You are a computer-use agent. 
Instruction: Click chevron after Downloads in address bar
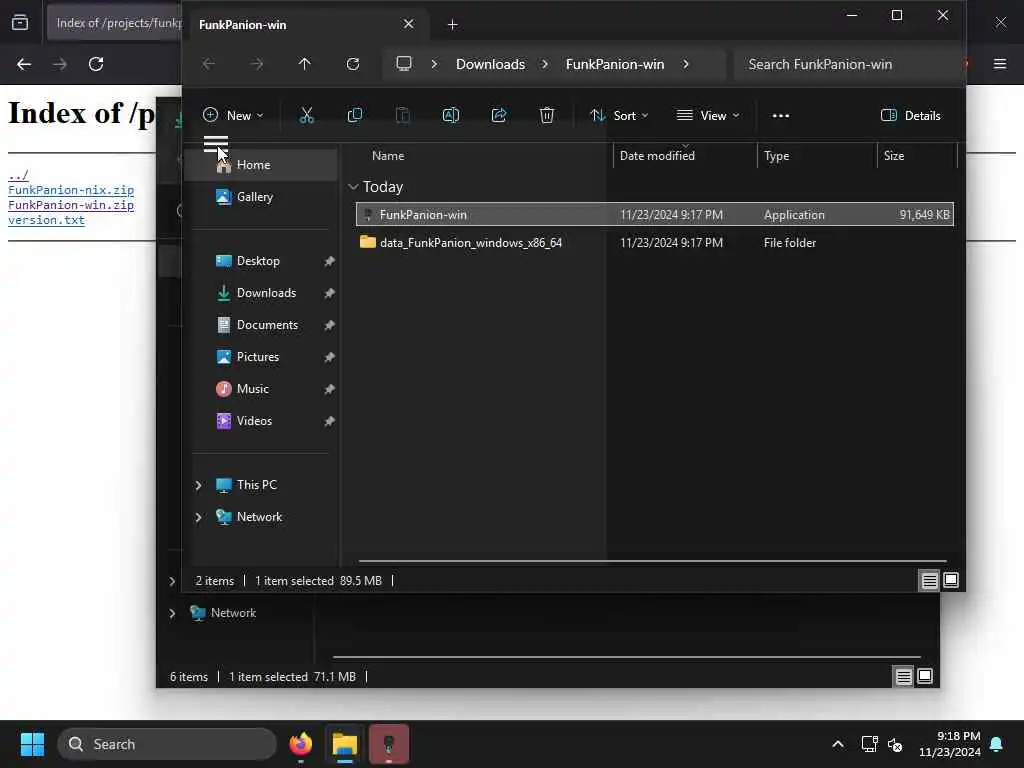(545, 64)
